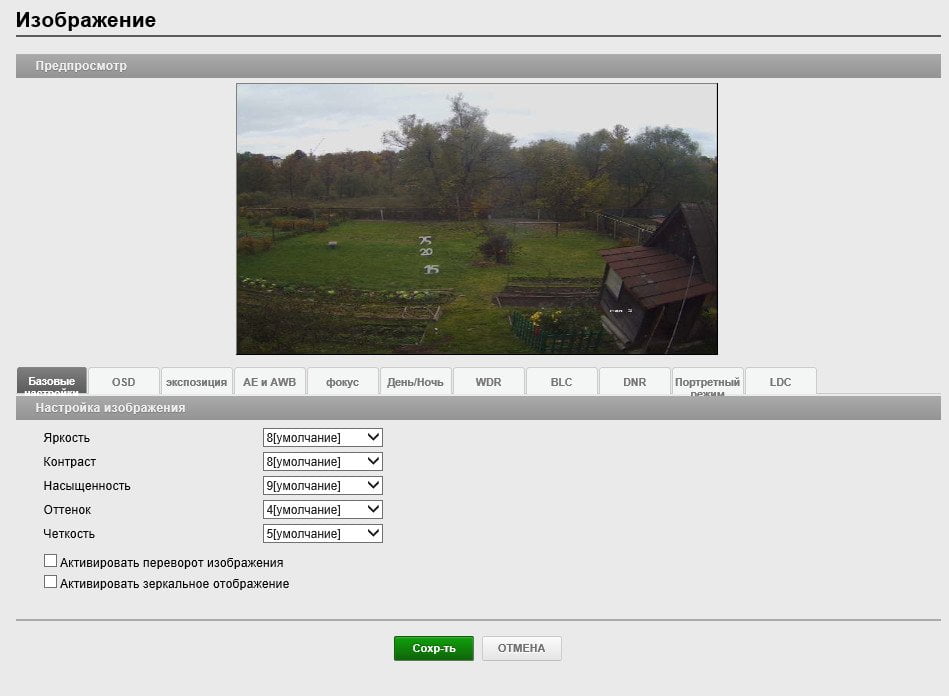949x696 pixels.
Task: Click the ОТМЕНА button
Action: pyautogui.click(x=522, y=648)
